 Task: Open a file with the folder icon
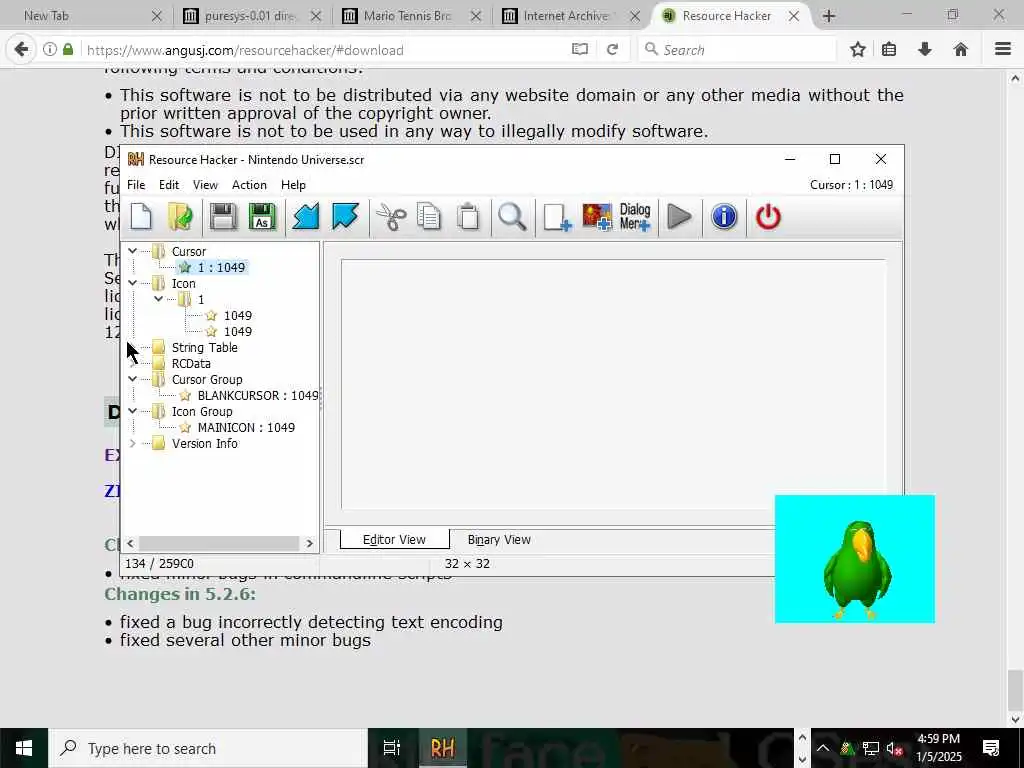coord(180,217)
